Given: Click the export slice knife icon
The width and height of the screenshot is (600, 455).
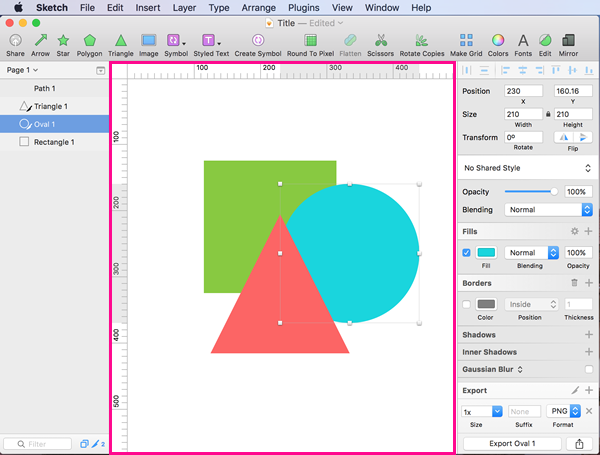Looking at the screenshot, I should click(x=575, y=390).
